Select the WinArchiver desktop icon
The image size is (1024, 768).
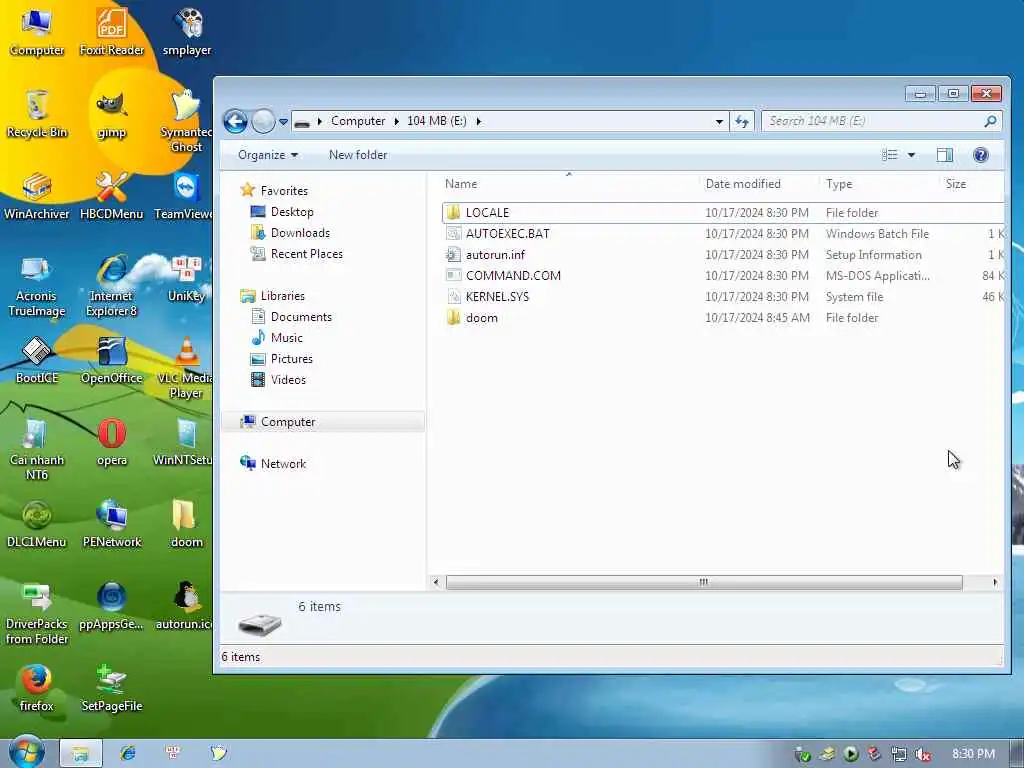point(37,196)
